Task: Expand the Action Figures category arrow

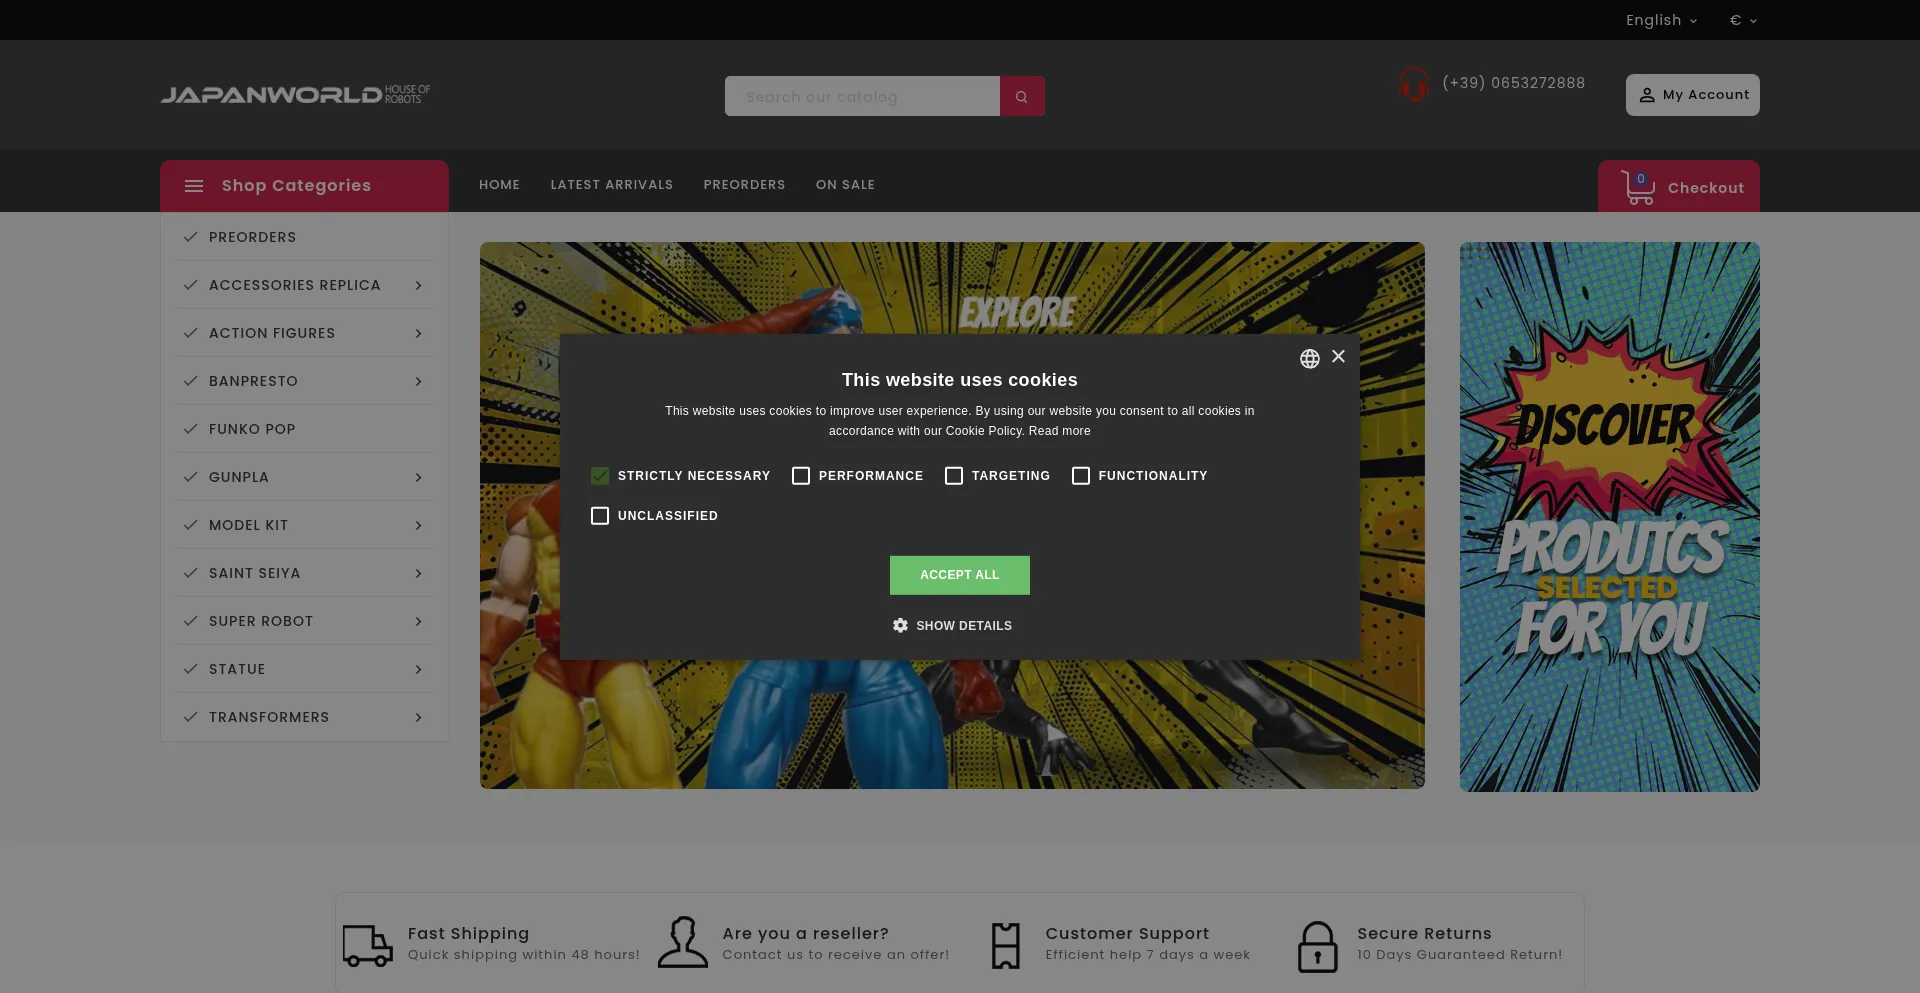Action: click(x=418, y=333)
